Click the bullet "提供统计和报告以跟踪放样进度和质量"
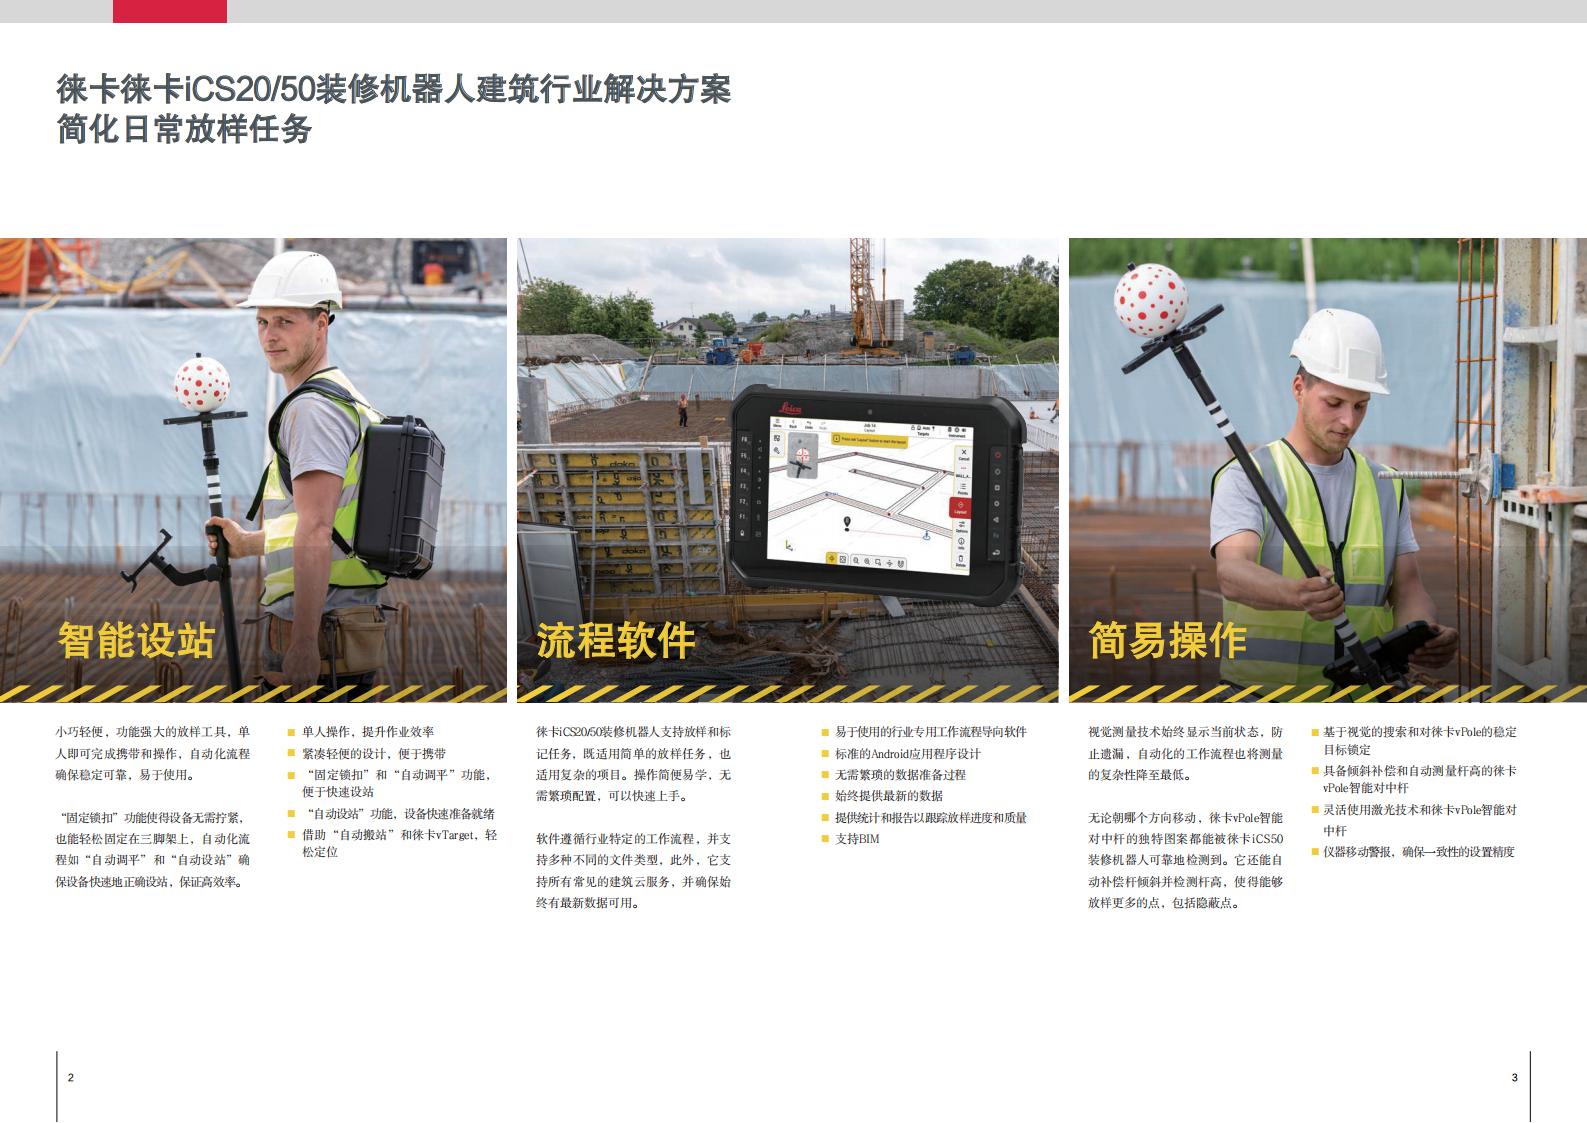Screen dimensions: 1587x1123 pos(924,818)
